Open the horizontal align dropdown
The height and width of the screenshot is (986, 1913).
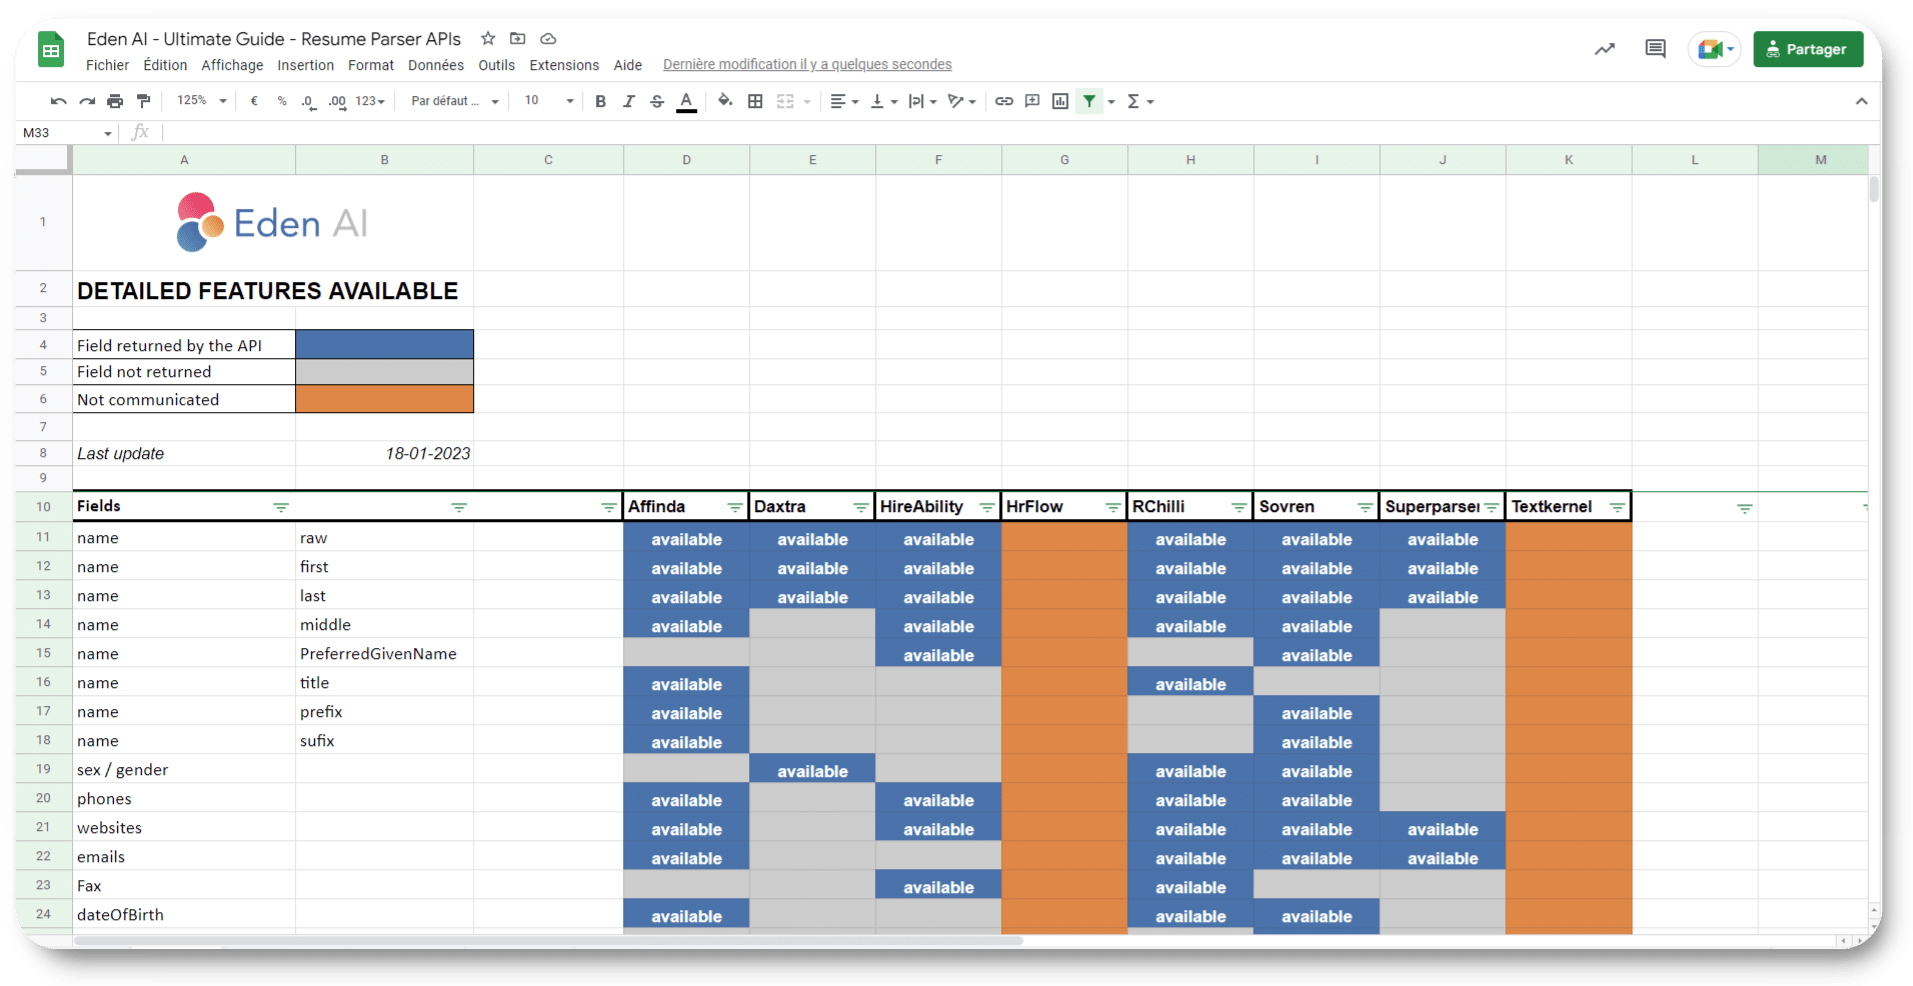point(844,101)
